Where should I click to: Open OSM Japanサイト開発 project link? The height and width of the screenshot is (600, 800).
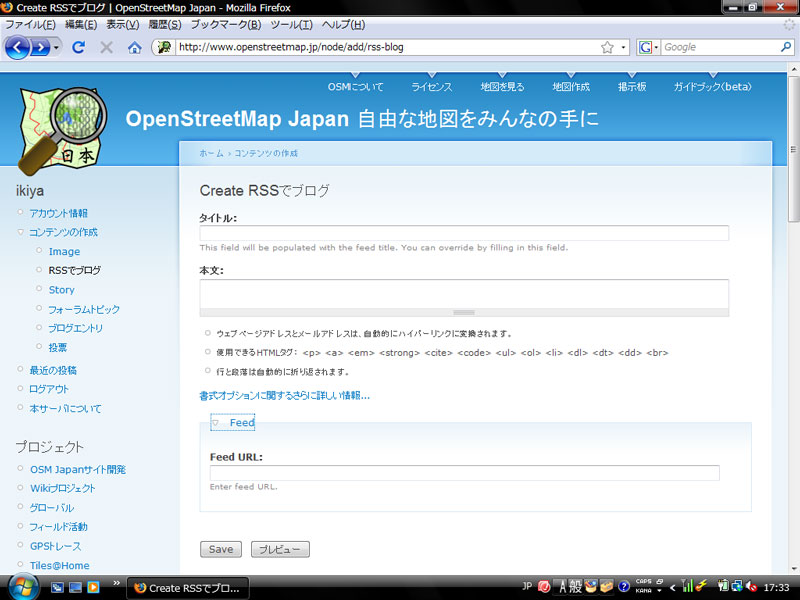(78, 469)
